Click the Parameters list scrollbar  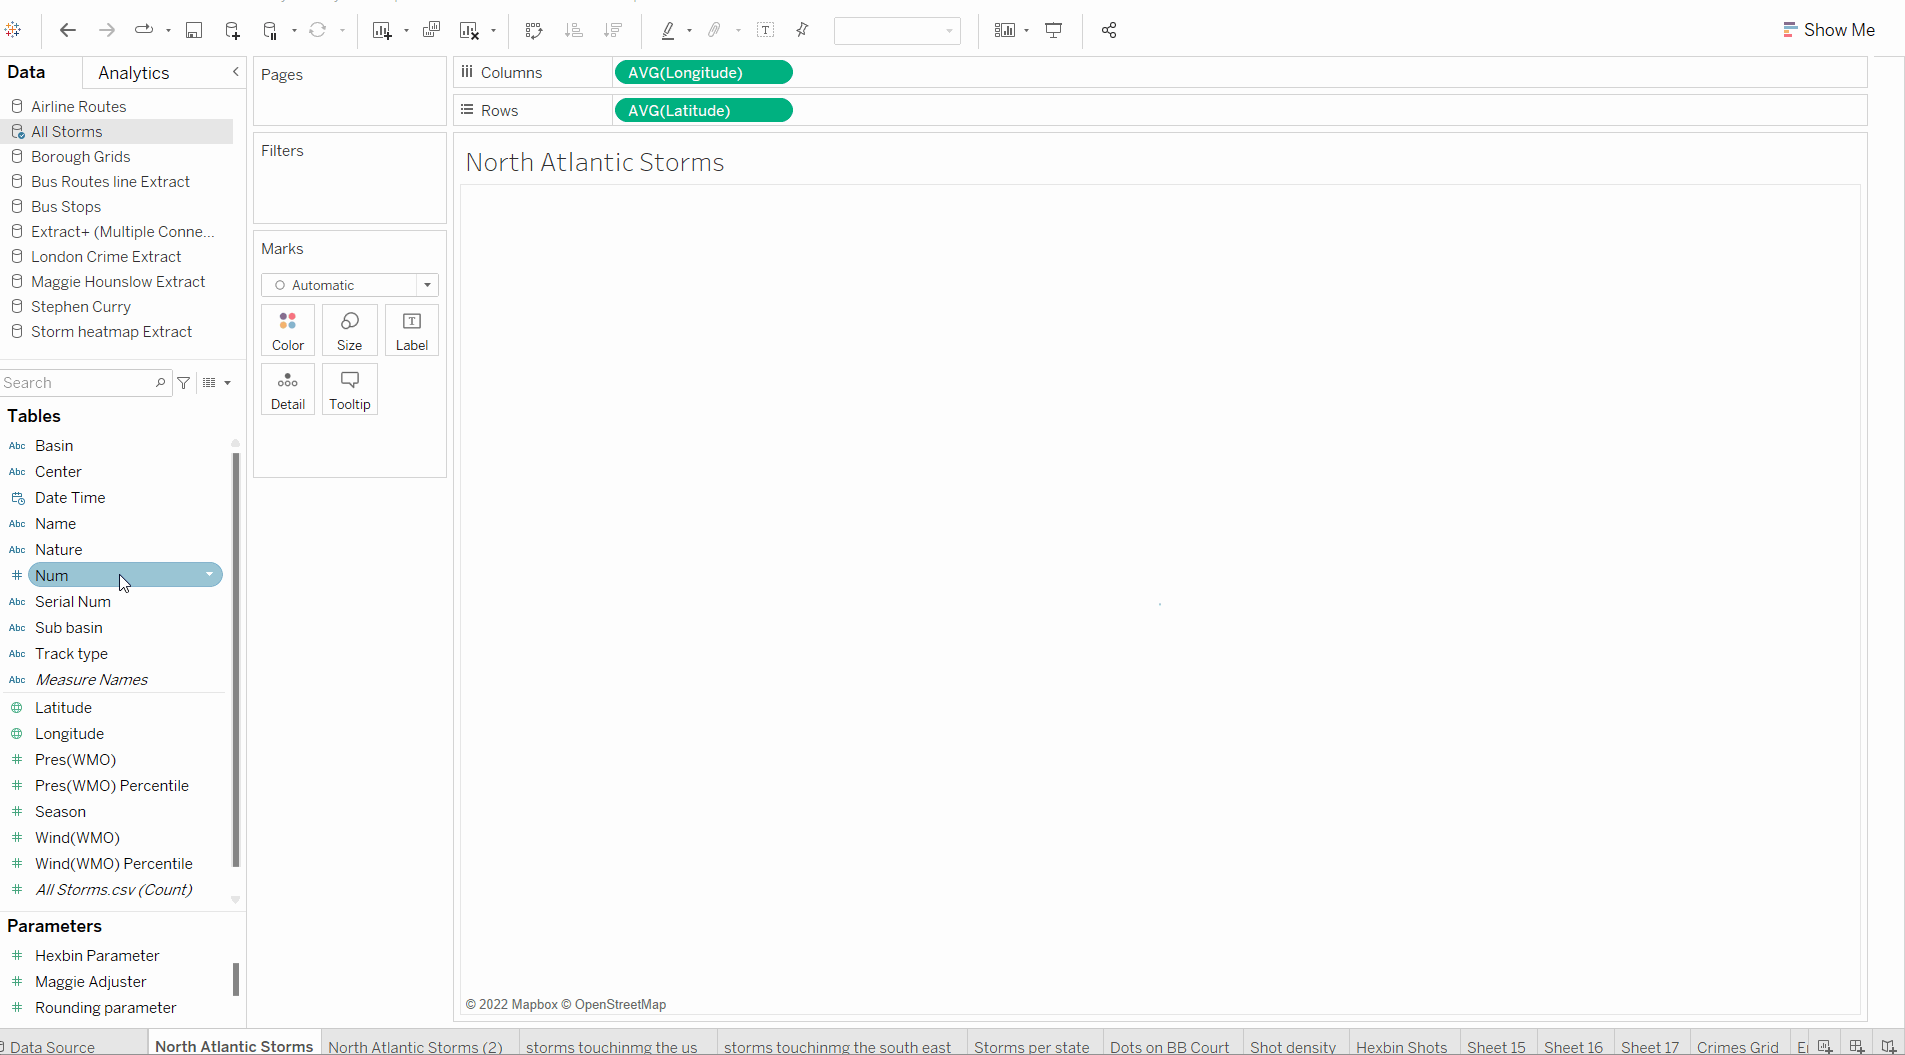coord(236,980)
